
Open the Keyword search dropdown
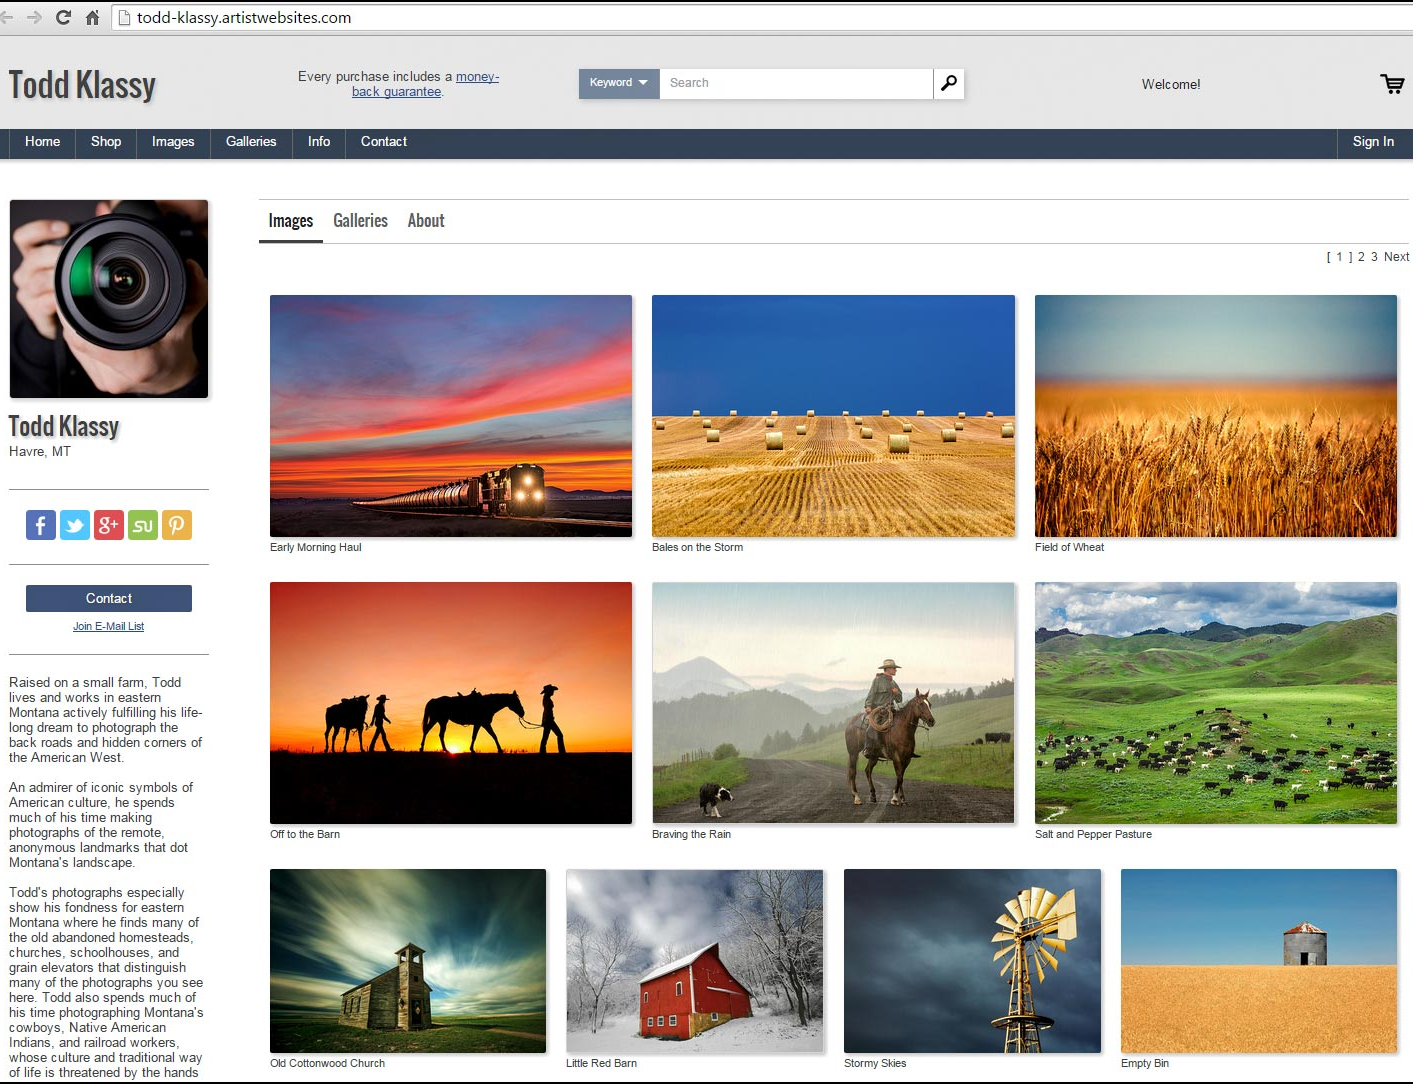pos(619,83)
